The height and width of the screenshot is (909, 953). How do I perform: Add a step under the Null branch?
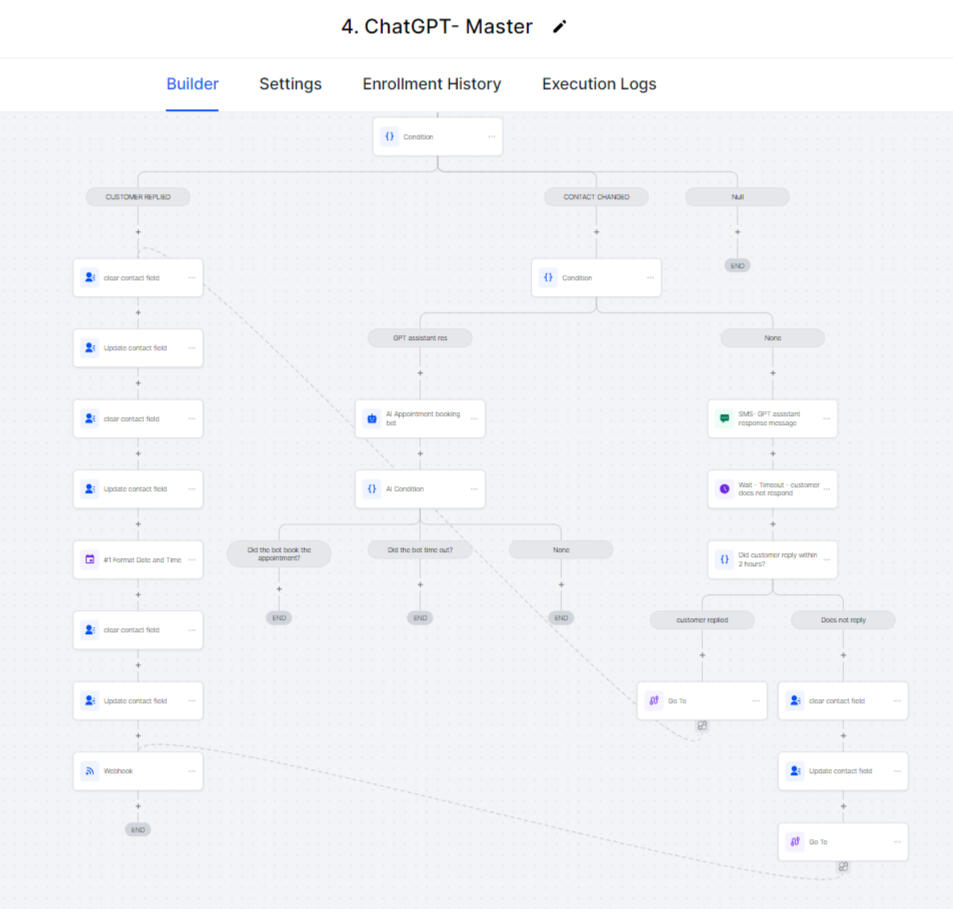(737, 232)
